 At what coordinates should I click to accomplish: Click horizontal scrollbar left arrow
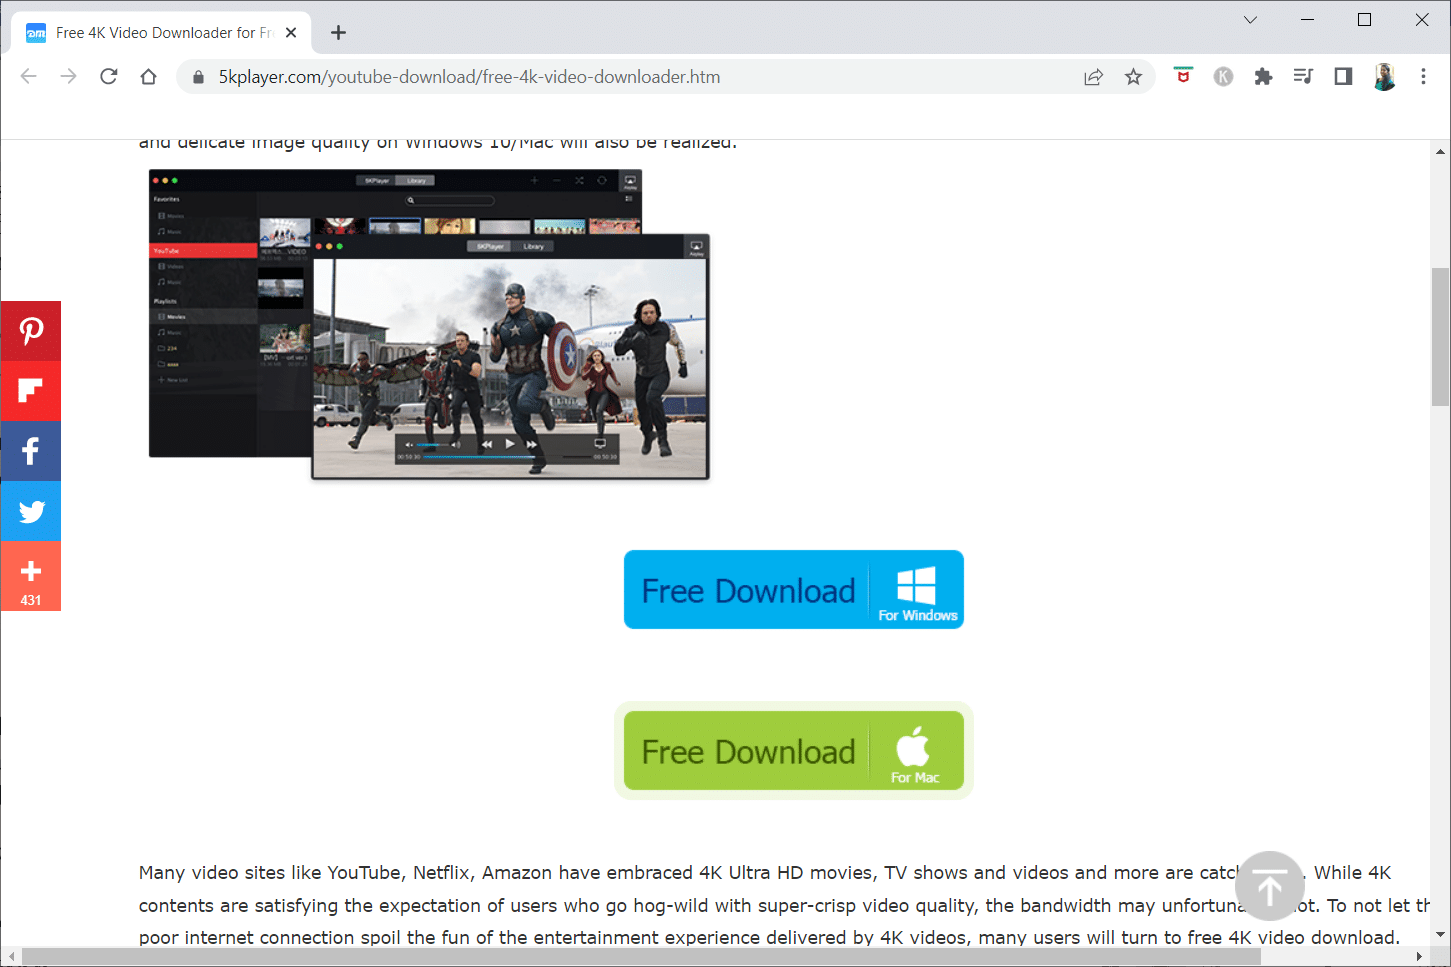pyautogui.click(x=11, y=957)
